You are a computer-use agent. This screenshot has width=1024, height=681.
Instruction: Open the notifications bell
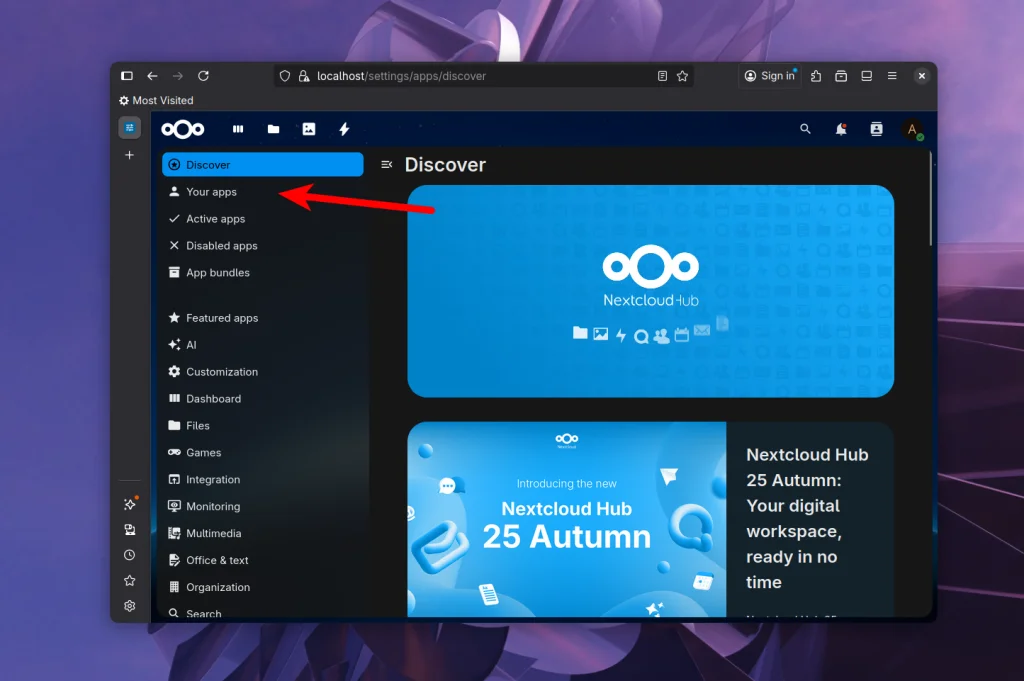point(841,129)
